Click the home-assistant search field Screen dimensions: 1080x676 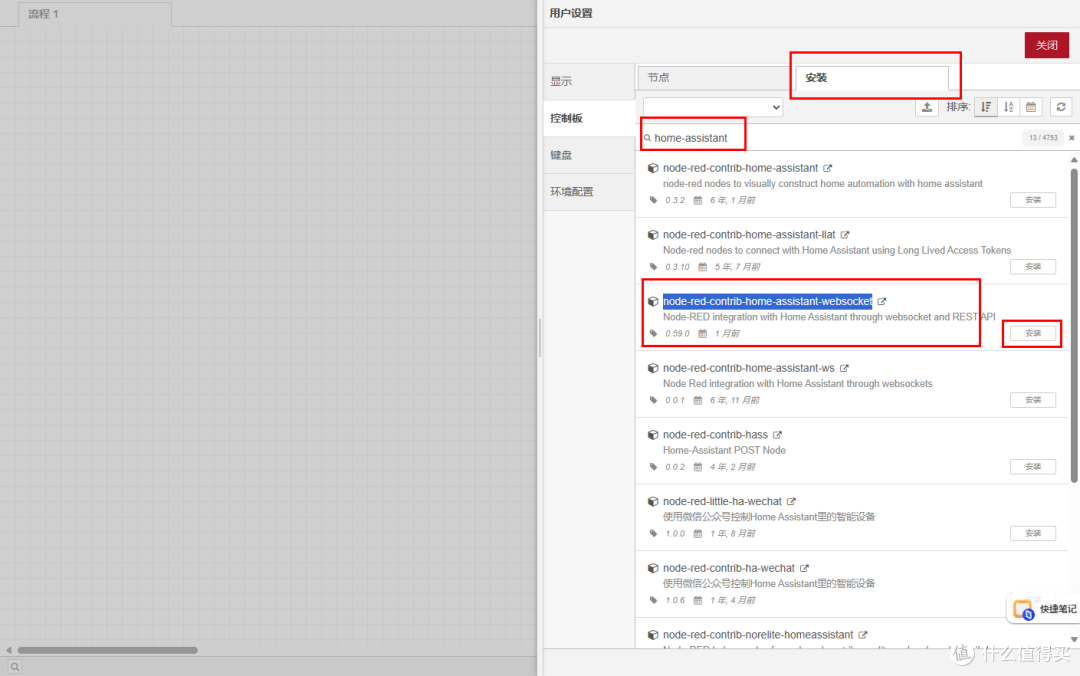[832, 138]
